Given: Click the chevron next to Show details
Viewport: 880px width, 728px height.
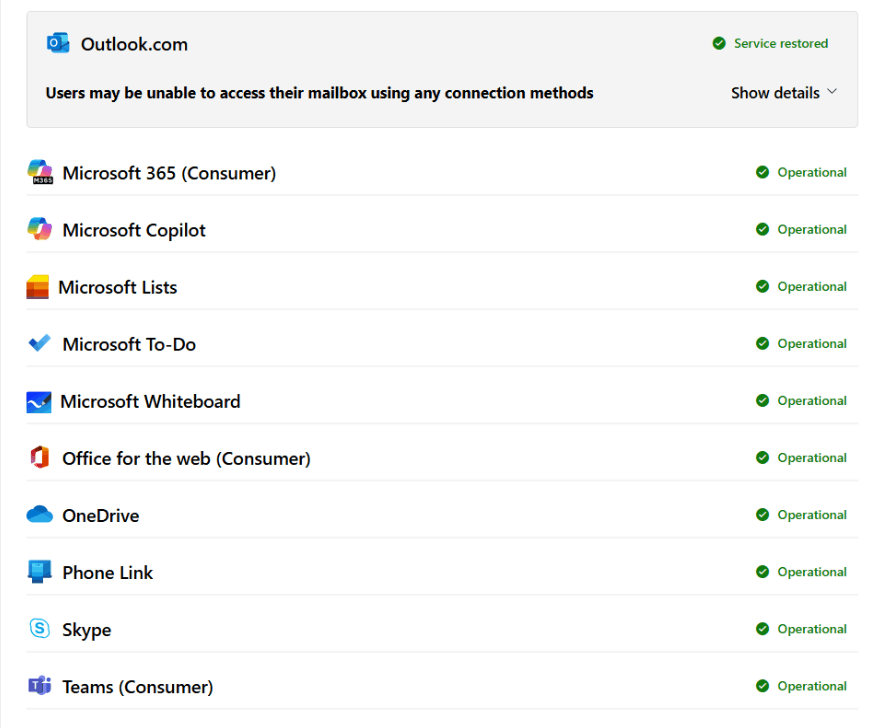Looking at the screenshot, I should coord(832,92).
